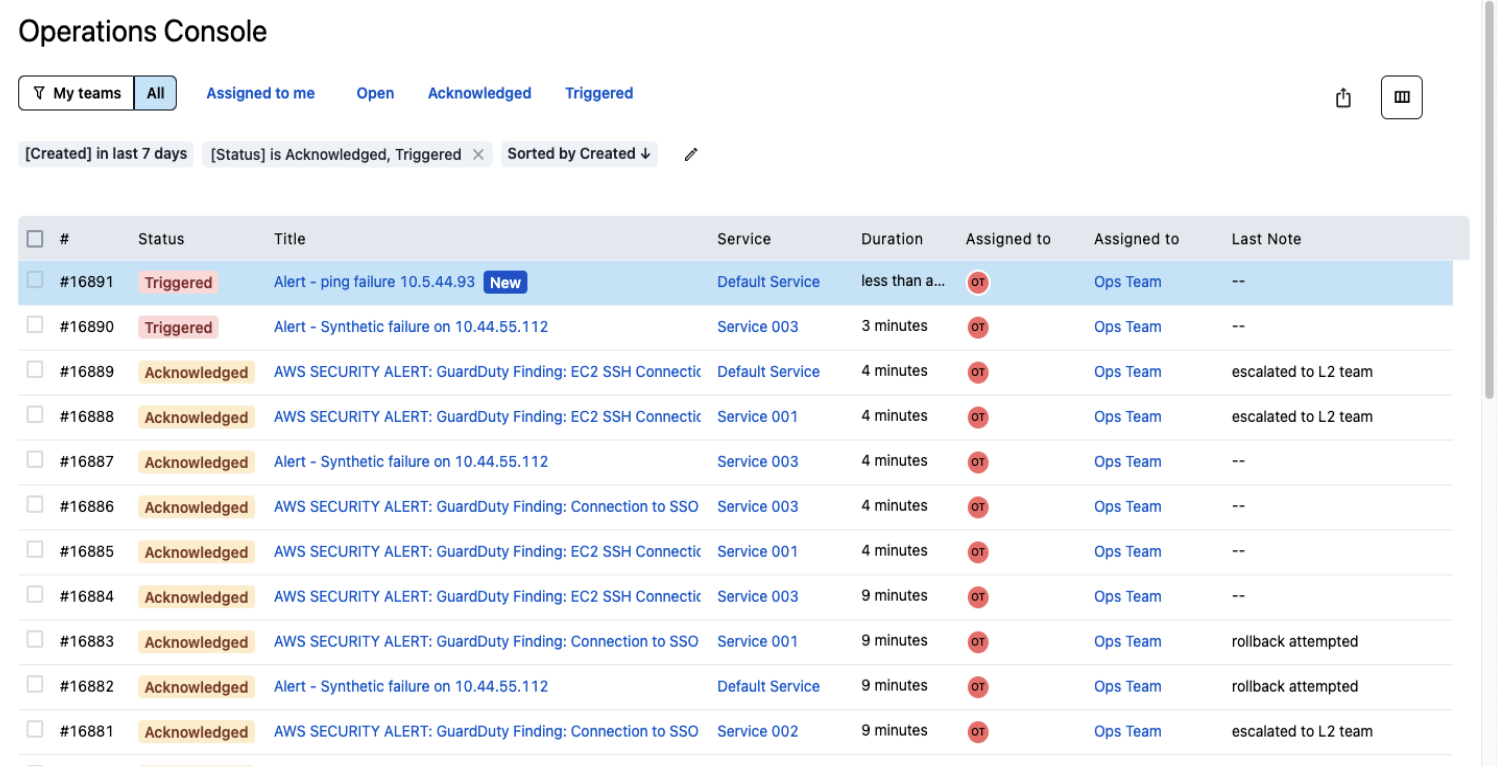The image size is (1506, 768).
Task: Click 'escalated to L2 team' note in #16881
Action: [1302, 732]
